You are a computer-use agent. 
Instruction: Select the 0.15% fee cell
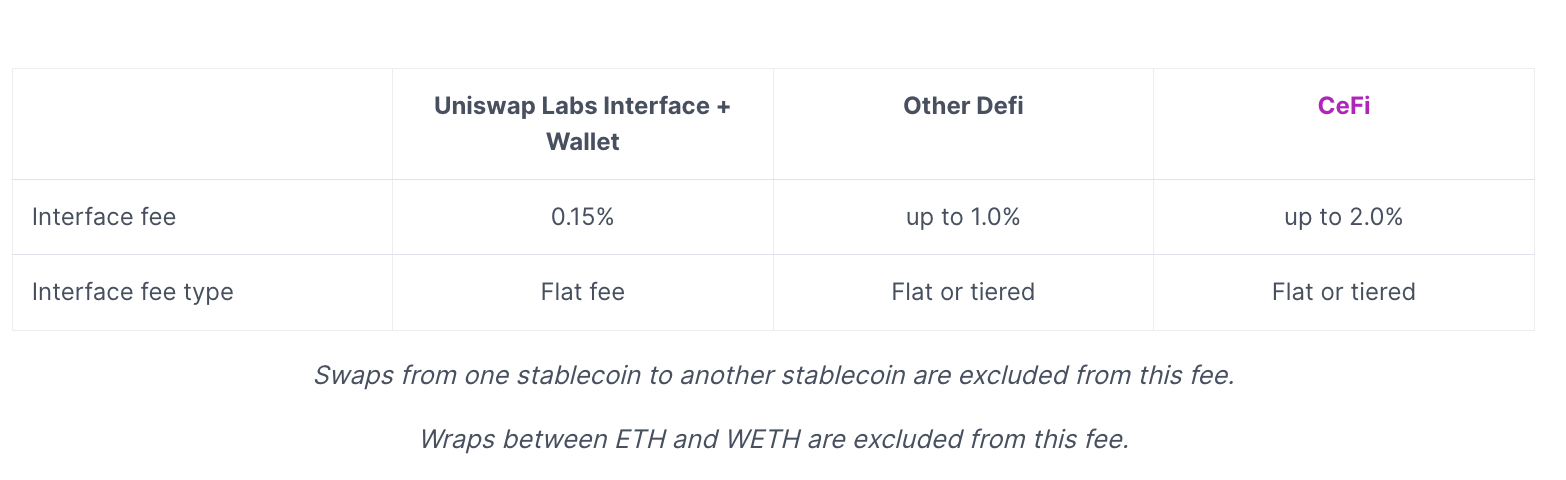[x=583, y=217]
